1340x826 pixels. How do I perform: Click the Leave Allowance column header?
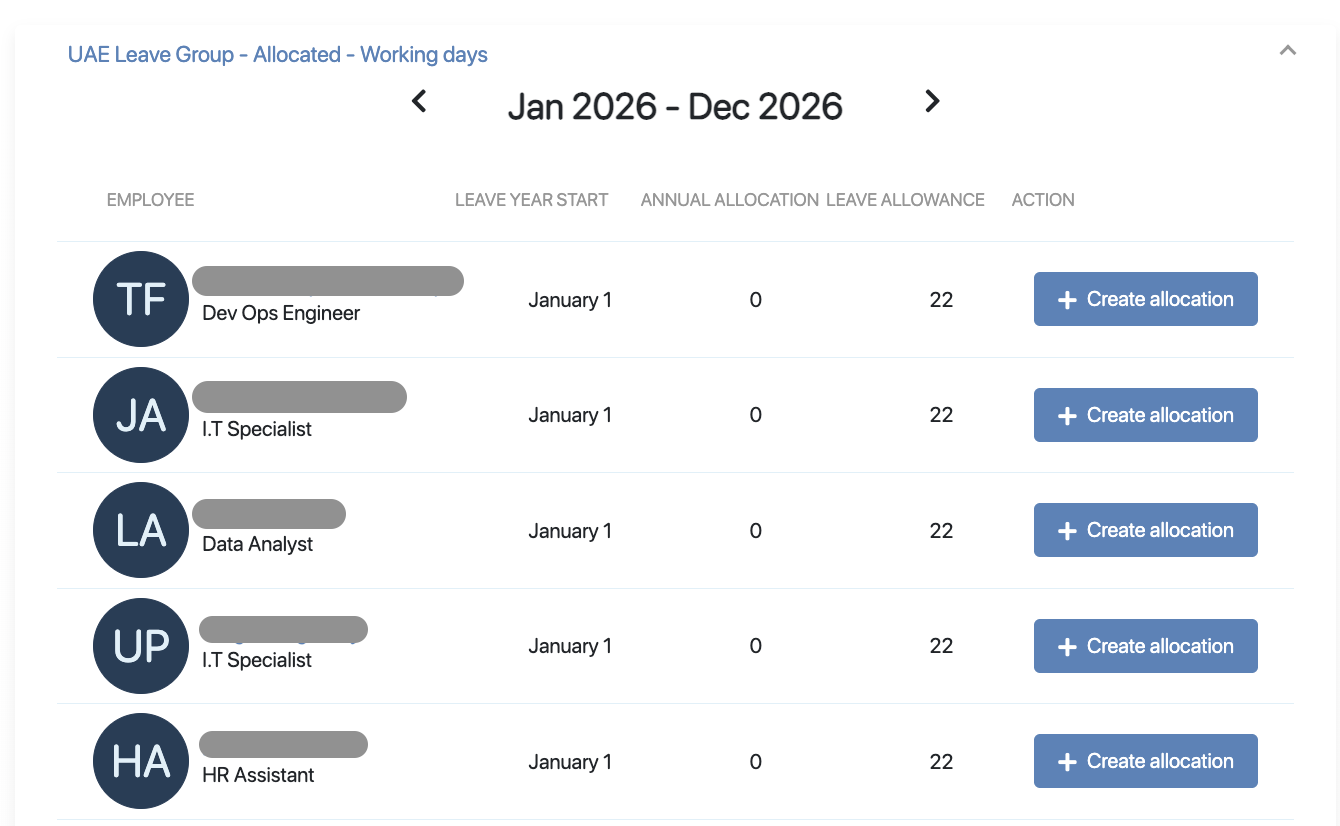[x=905, y=200]
